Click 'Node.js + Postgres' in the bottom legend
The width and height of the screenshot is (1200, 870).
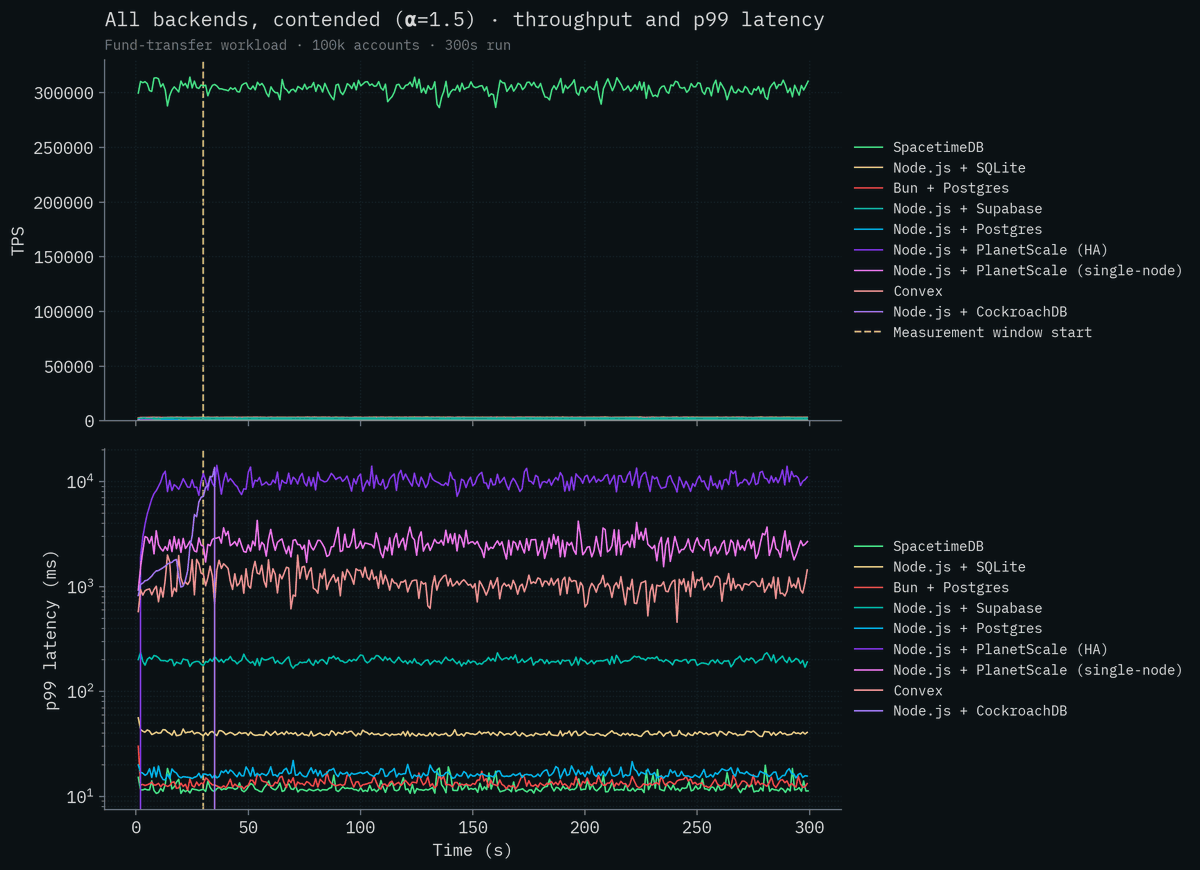[967, 628]
